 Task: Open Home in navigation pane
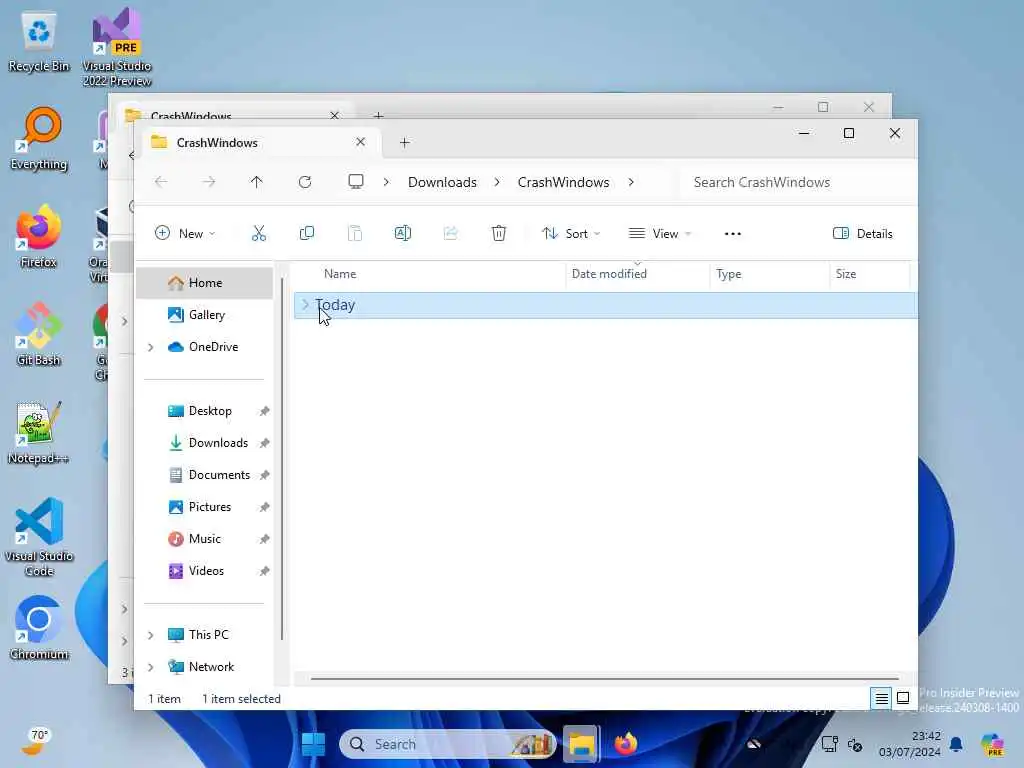pyautogui.click(x=205, y=283)
